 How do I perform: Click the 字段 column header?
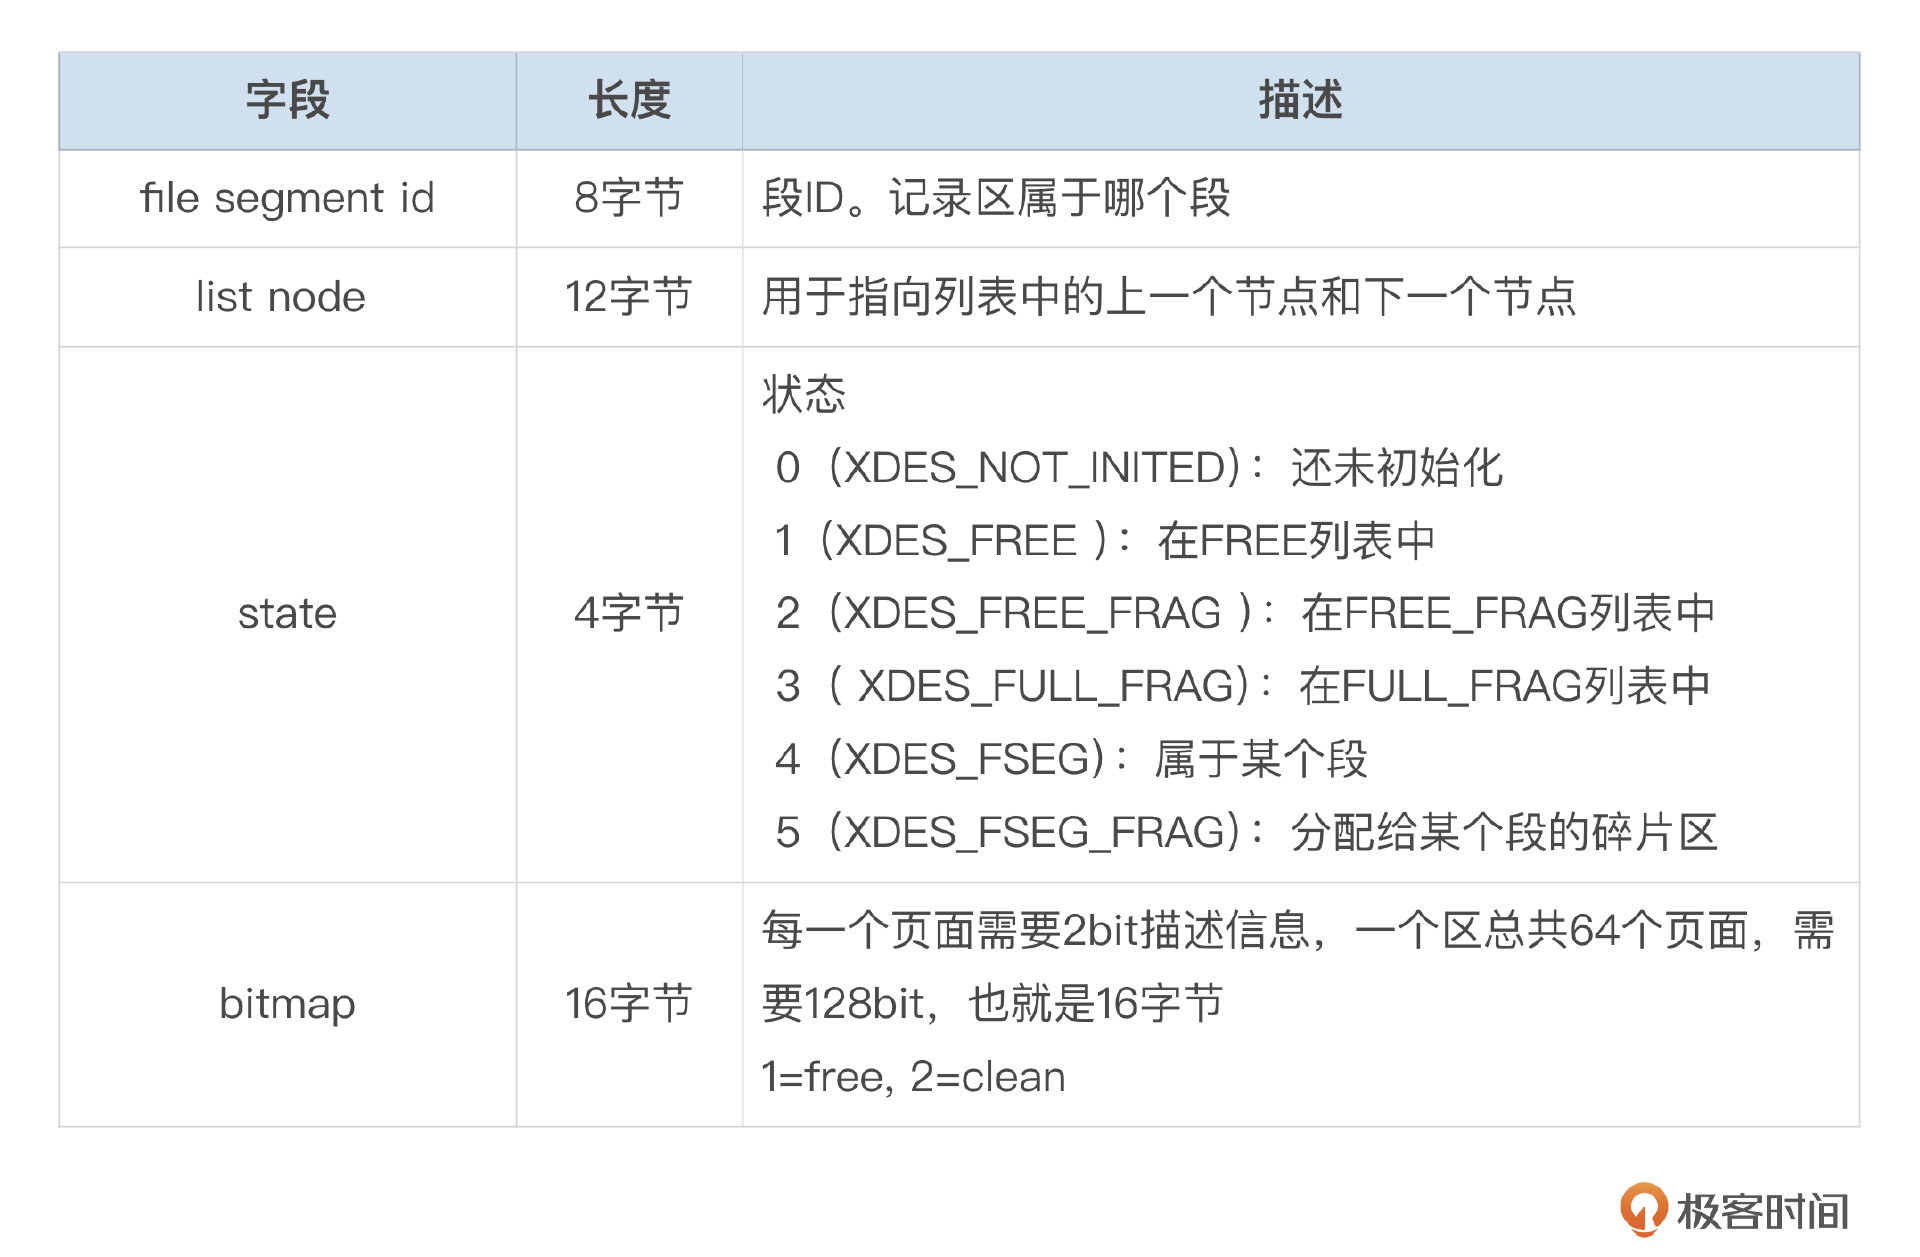pyautogui.click(x=288, y=100)
